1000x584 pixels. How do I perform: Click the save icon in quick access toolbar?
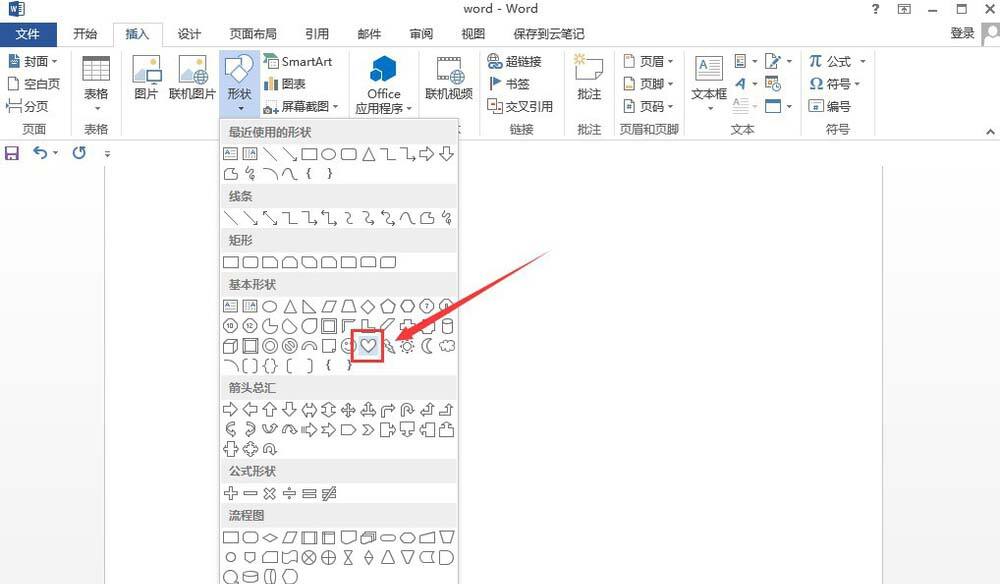tap(11, 153)
